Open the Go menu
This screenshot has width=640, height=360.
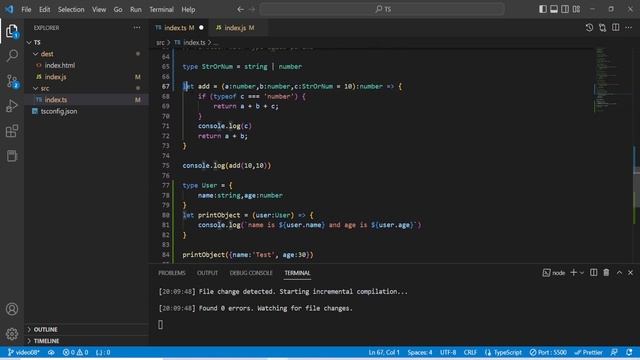118,9
